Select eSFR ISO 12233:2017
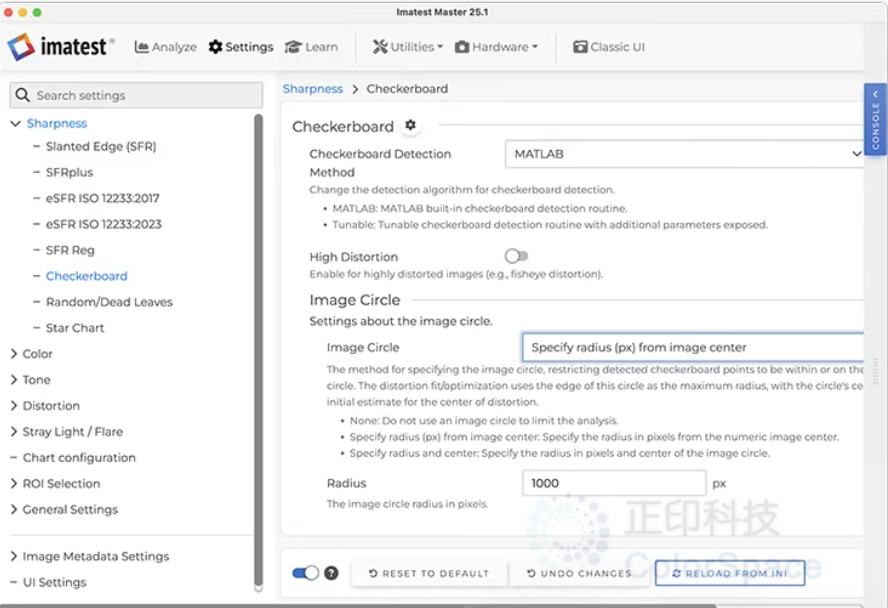The width and height of the screenshot is (888, 608). pos(103,198)
